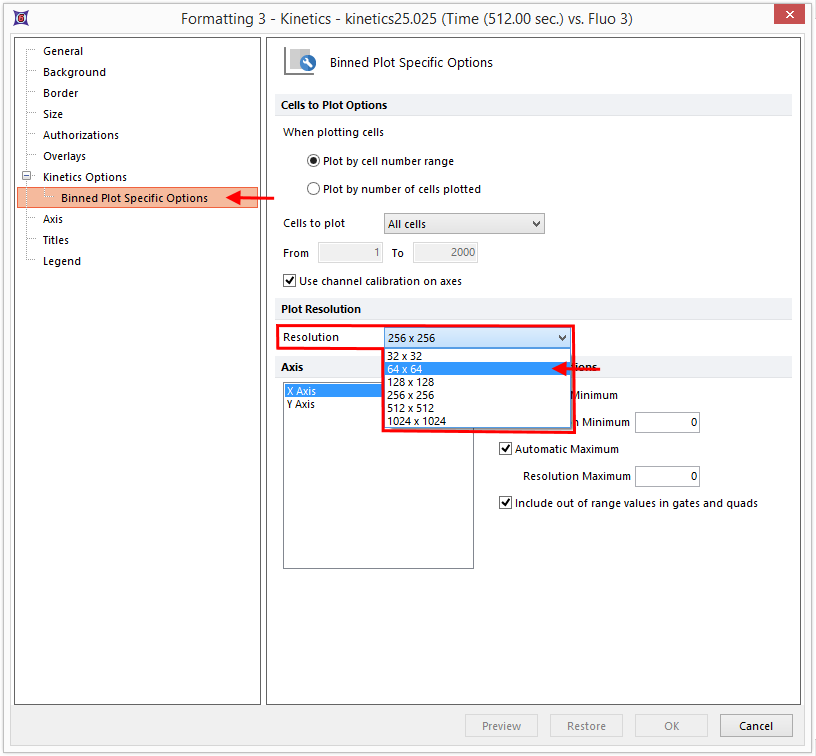The image size is (816, 756).
Task: Click the Resolution combo box arrow
Action: point(562,338)
